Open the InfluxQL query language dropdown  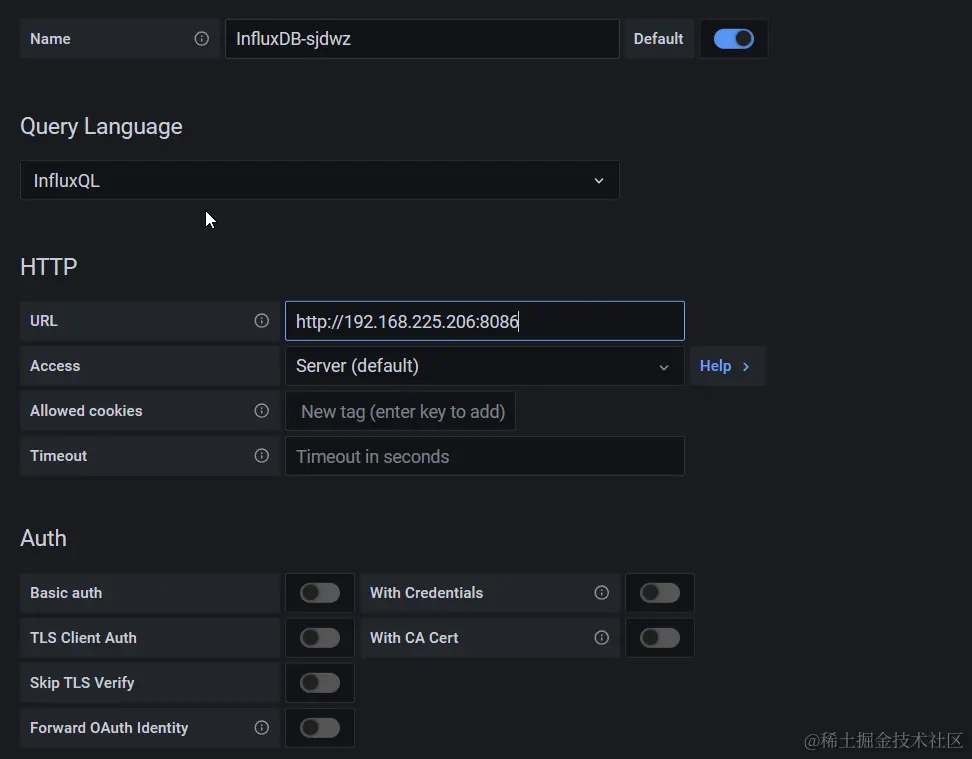coord(320,180)
